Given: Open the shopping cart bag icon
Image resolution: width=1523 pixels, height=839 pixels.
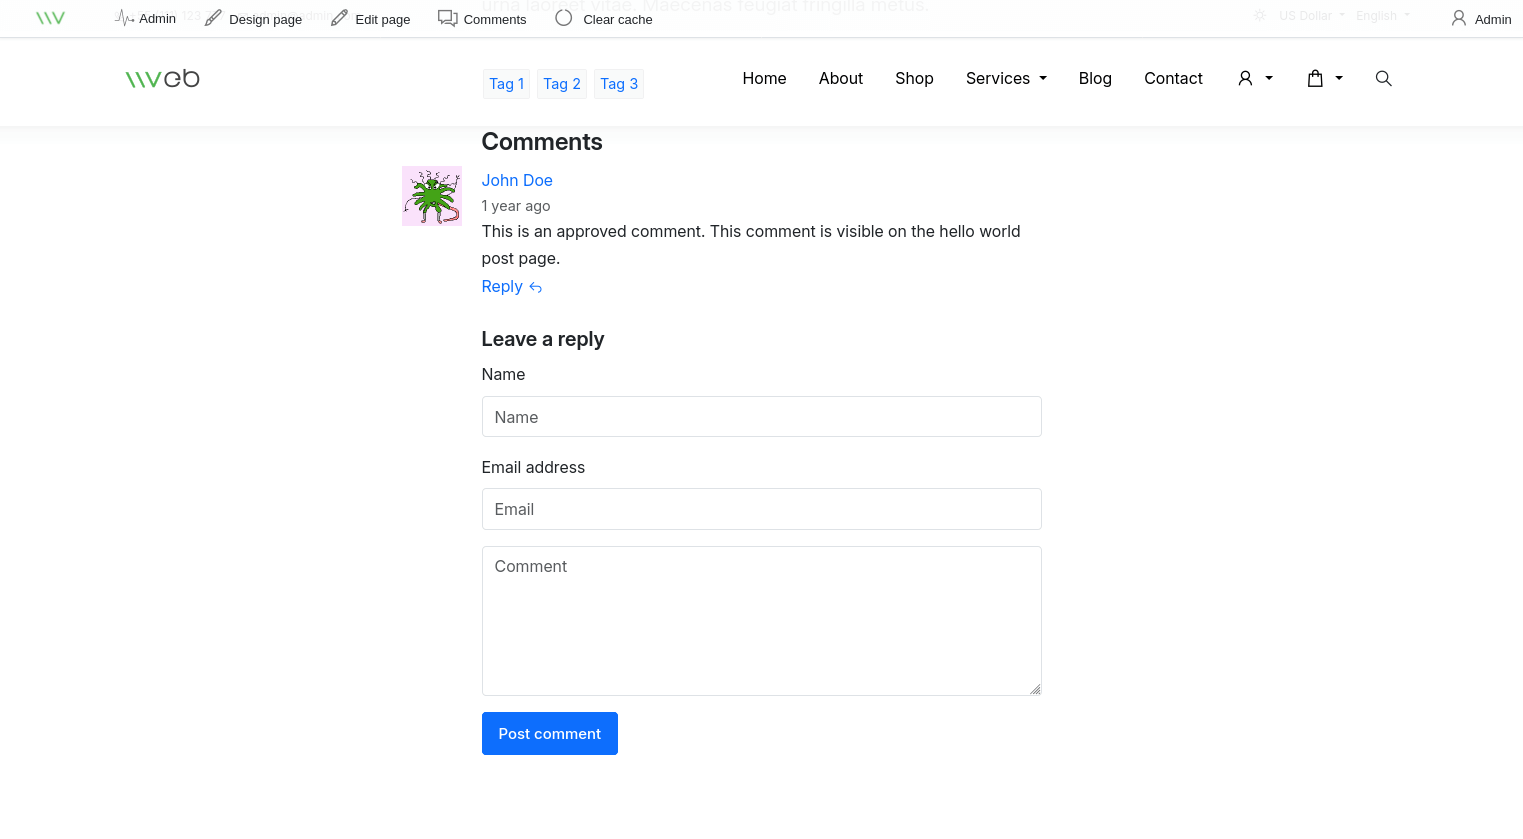Looking at the screenshot, I should click(x=1315, y=78).
